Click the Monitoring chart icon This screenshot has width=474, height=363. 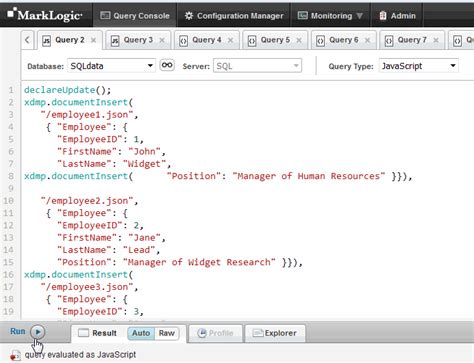302,15
